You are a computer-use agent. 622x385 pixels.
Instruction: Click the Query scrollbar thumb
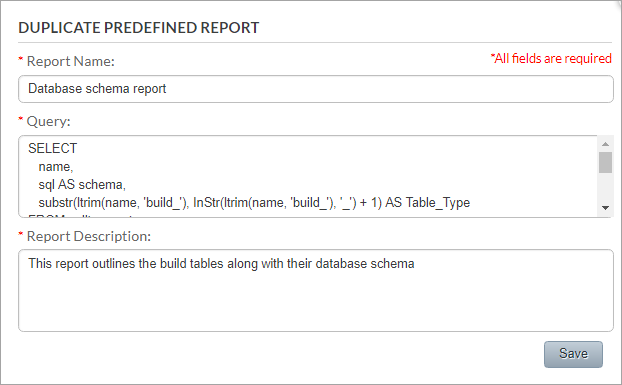coord(605,163)
